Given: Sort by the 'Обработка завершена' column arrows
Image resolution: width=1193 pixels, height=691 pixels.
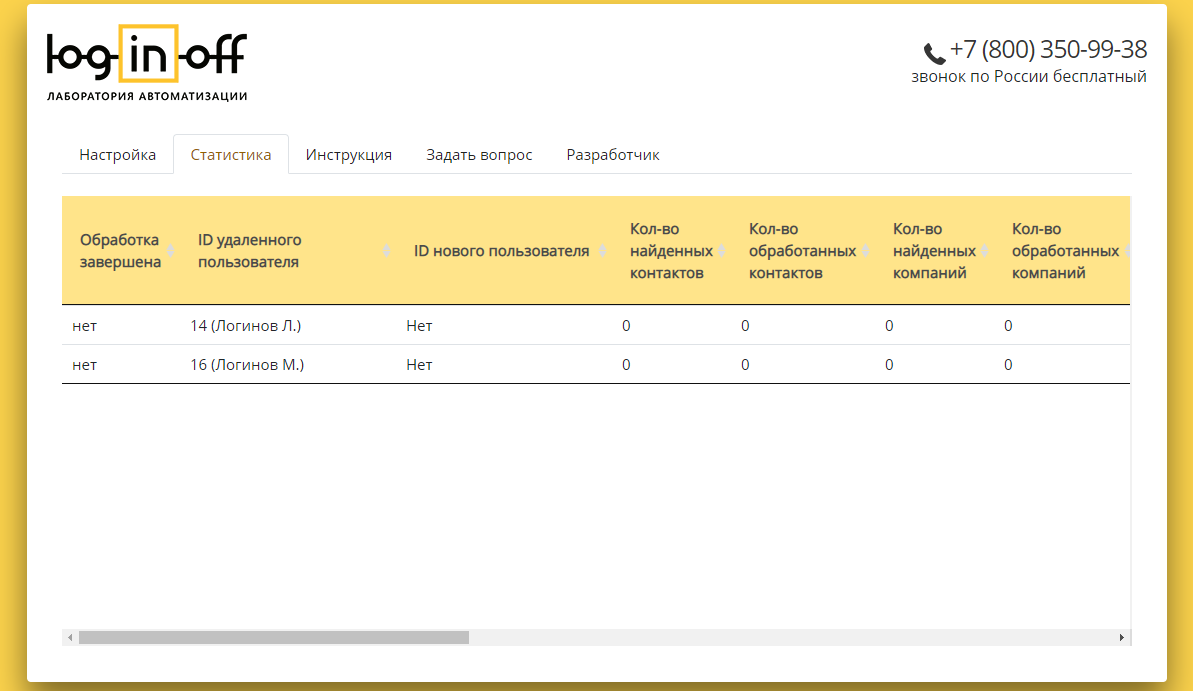Looking at the screenshot, I should (x=170, y=250).
